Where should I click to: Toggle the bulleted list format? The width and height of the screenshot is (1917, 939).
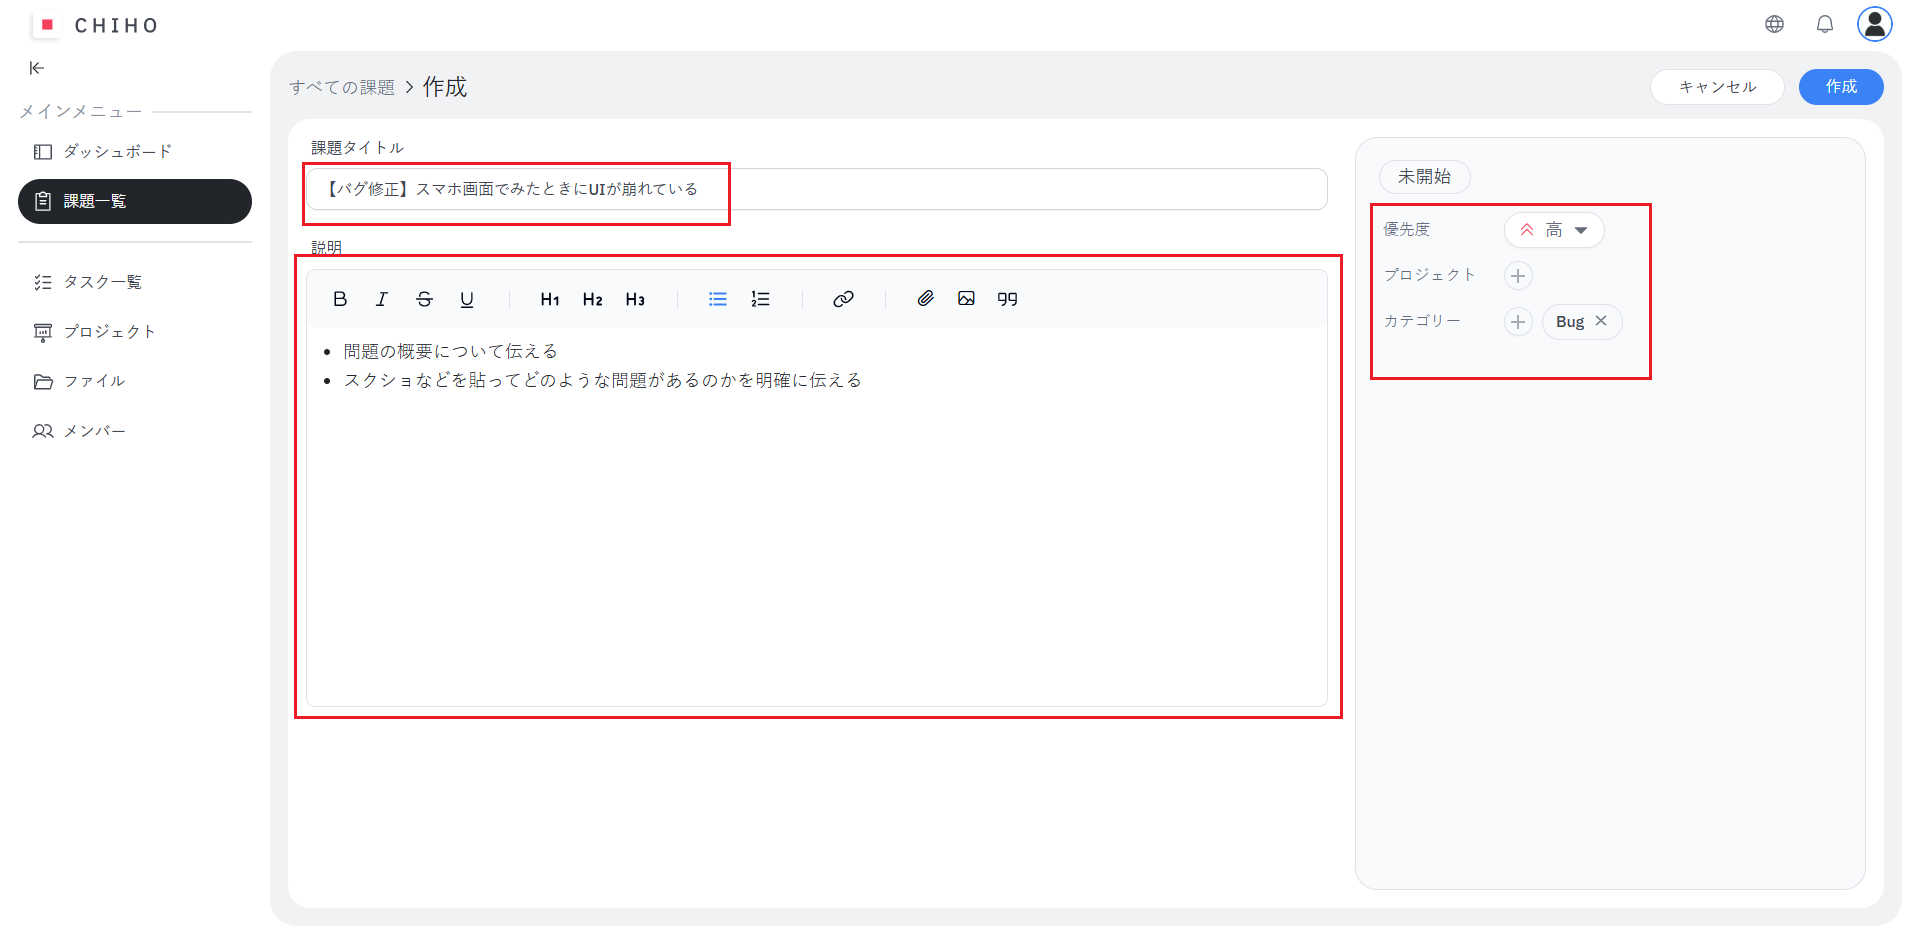click(718, 299)
